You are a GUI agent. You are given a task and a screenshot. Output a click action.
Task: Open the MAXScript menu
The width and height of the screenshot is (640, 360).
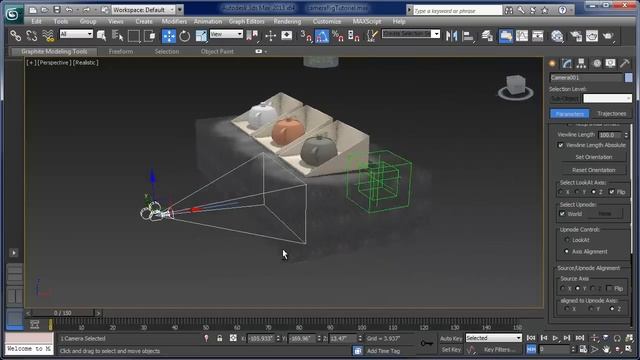pyautogui.click(x=367, y=21)
